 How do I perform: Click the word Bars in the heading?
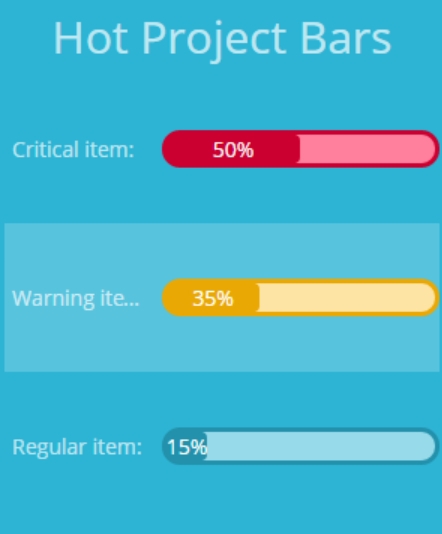point(346,37)
